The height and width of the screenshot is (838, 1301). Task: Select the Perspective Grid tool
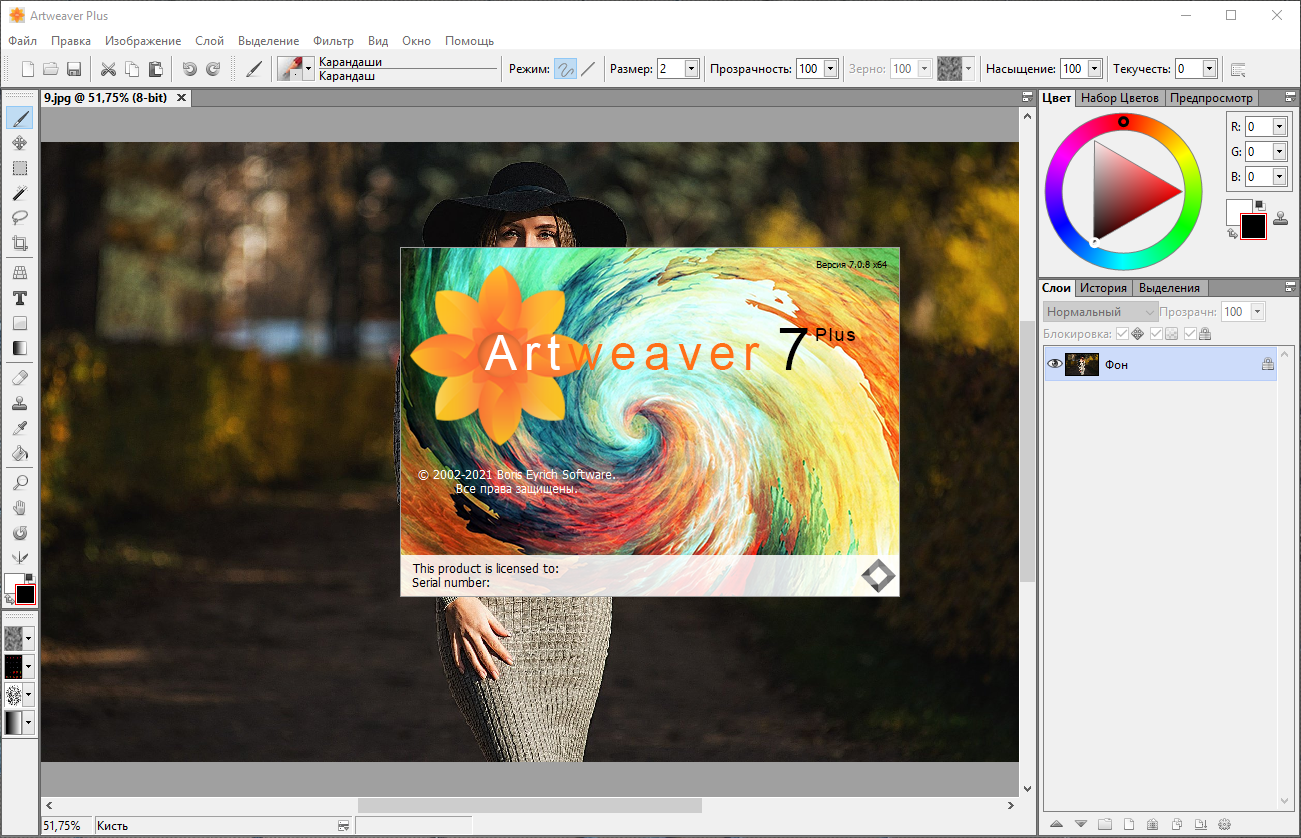tap(19, 272)
